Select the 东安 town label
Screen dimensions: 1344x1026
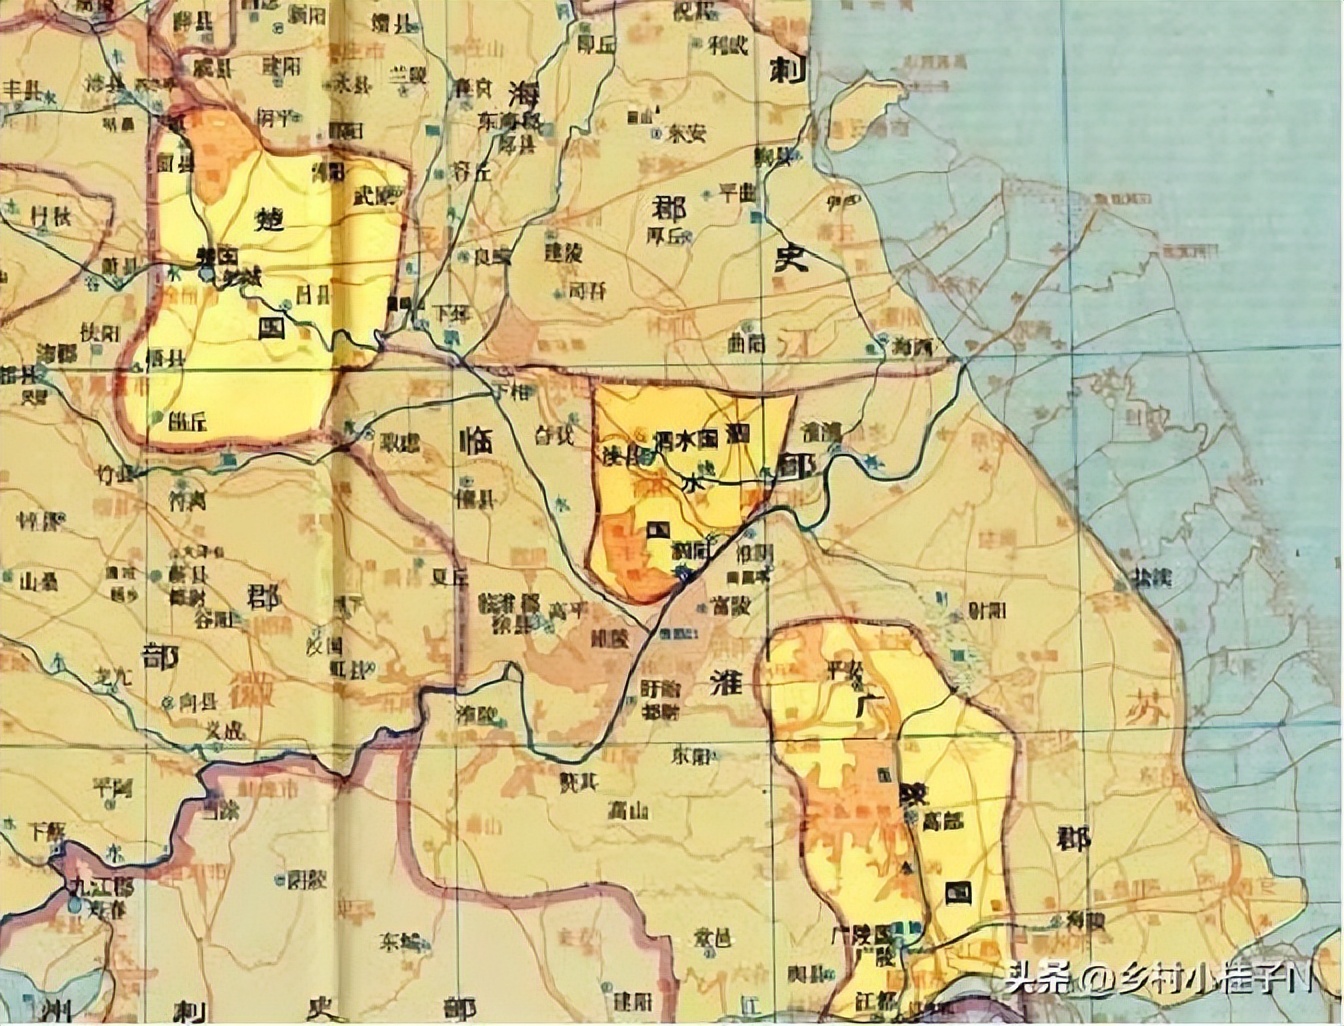pos(688,133)
